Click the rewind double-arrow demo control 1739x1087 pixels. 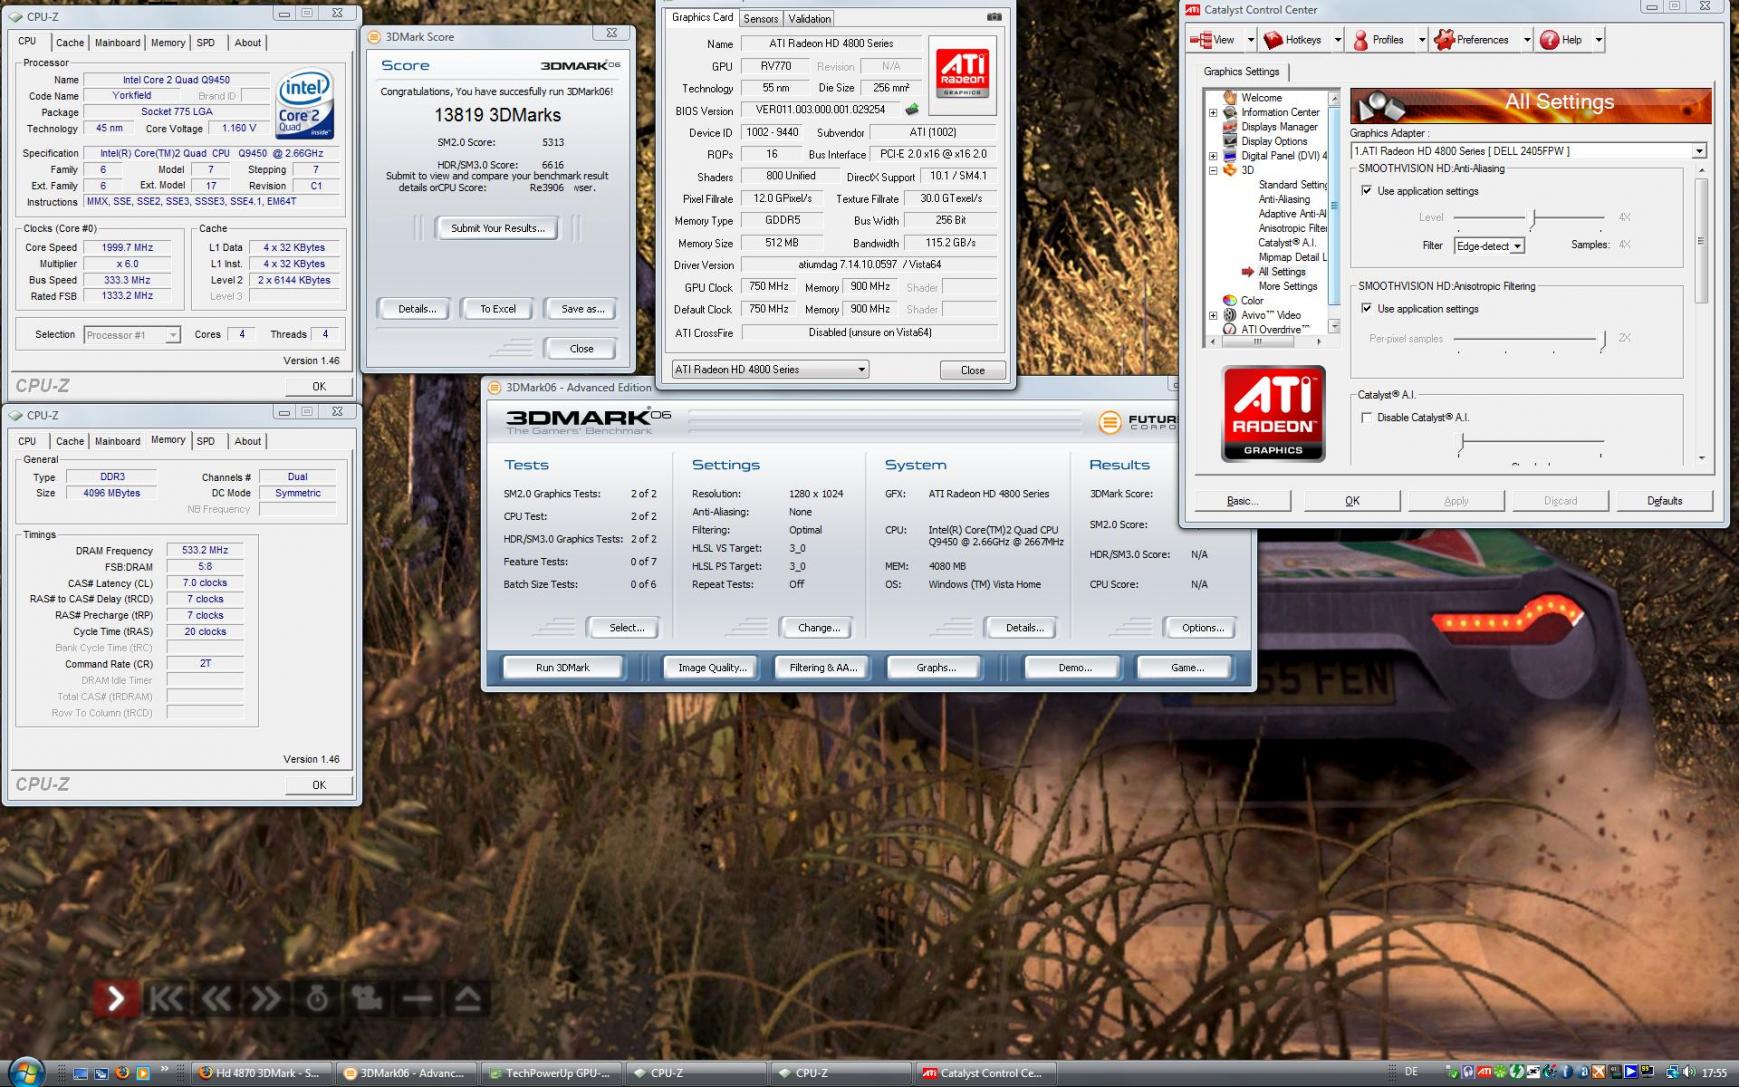[x=216, y=998]
